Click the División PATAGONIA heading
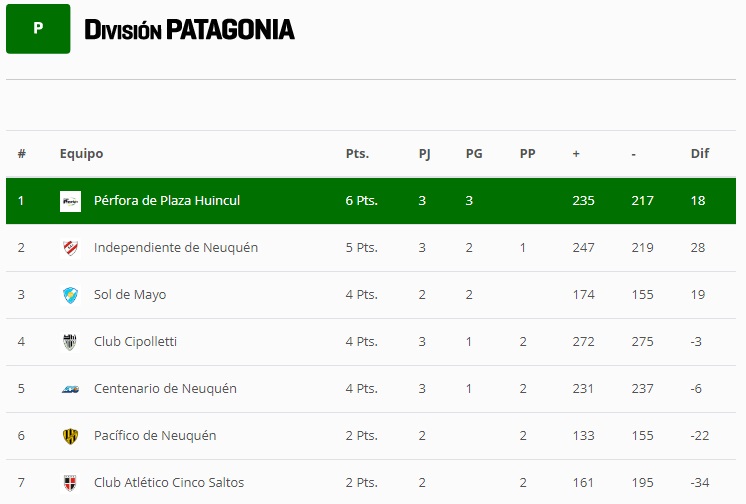 (190, 30)
